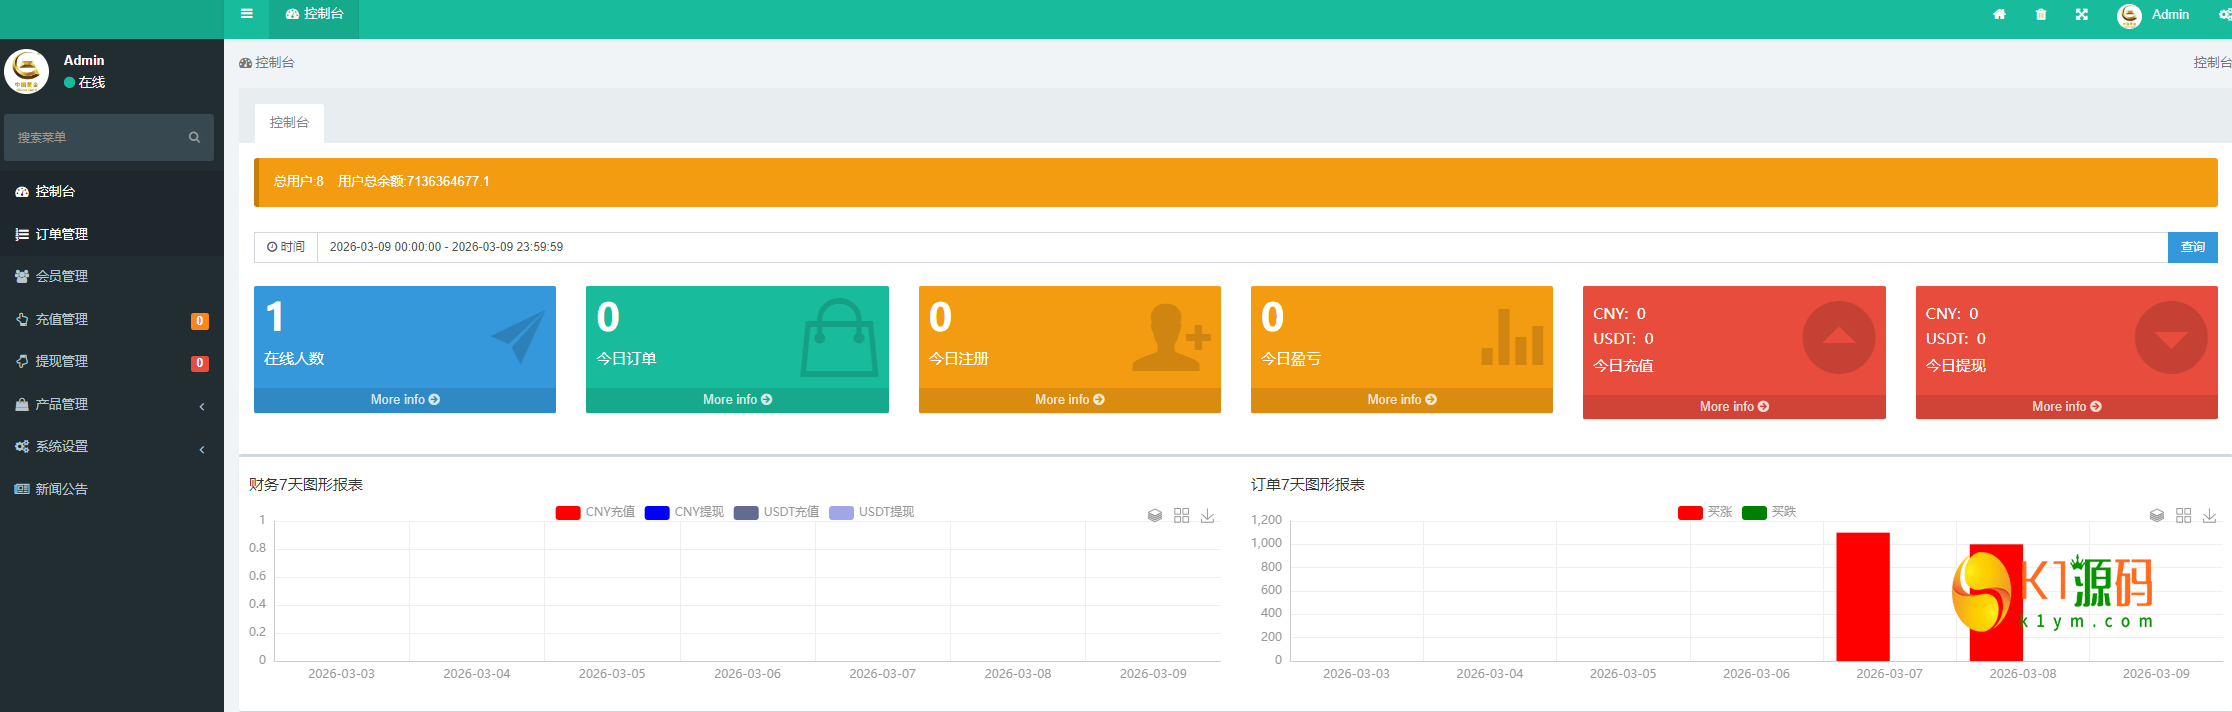Open More info for 今日订单
The height and width of the screenshot is (712, 2232).
[737, 399]
